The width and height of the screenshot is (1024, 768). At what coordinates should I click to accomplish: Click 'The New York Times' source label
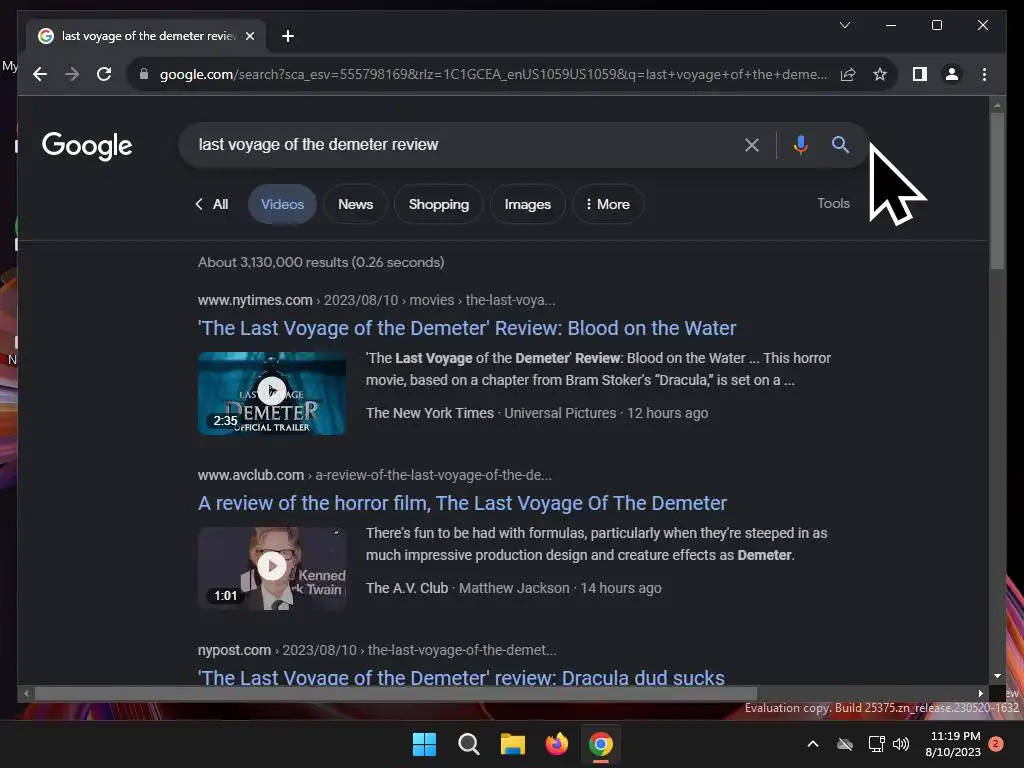coord(430,413)
